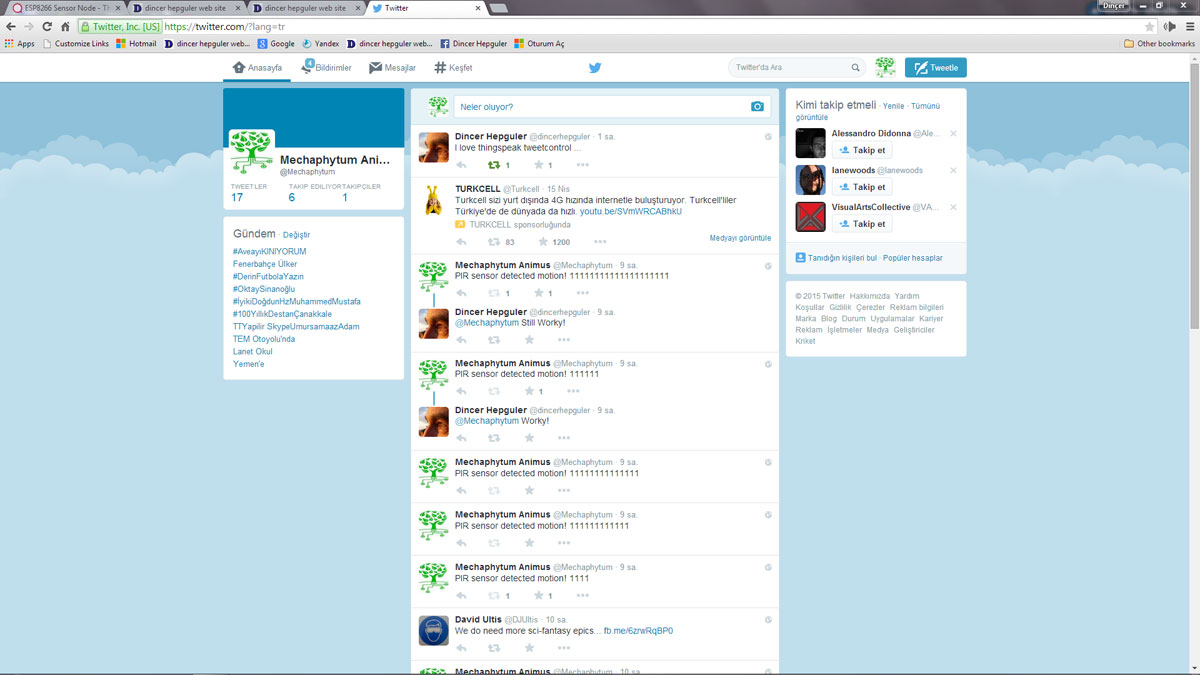
Task: Click Medyayı görüntüle on the TURKCELL tweet
Action: click(x=740, y=238)
